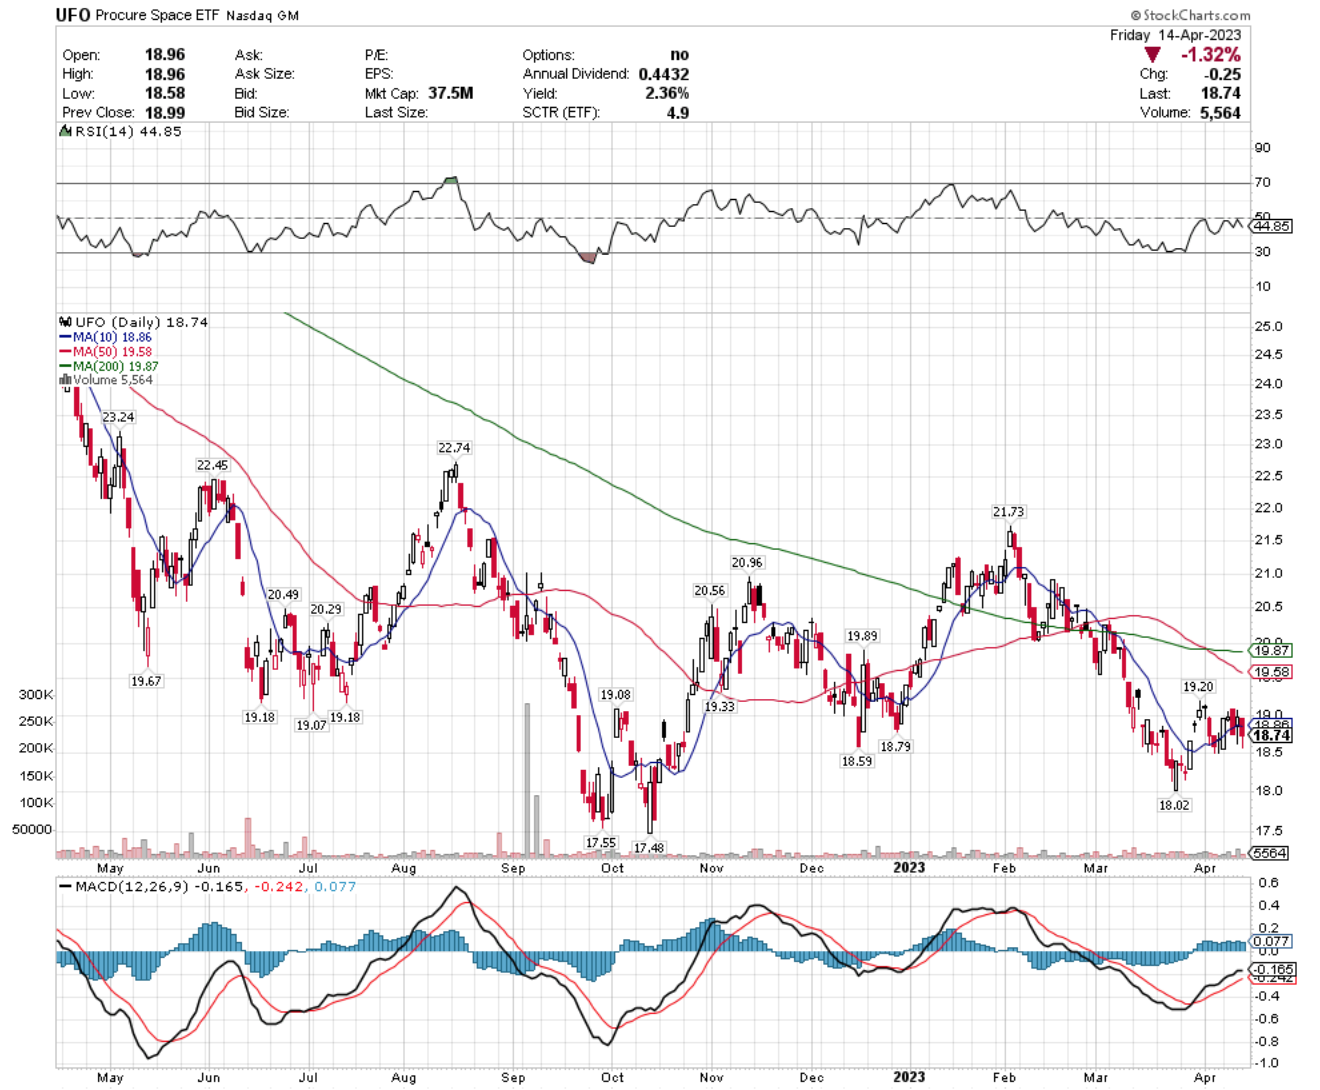This screenshot has height=1090, width=1320.
Task: Click the 18.59 December low label
Action: pos(857,760)
